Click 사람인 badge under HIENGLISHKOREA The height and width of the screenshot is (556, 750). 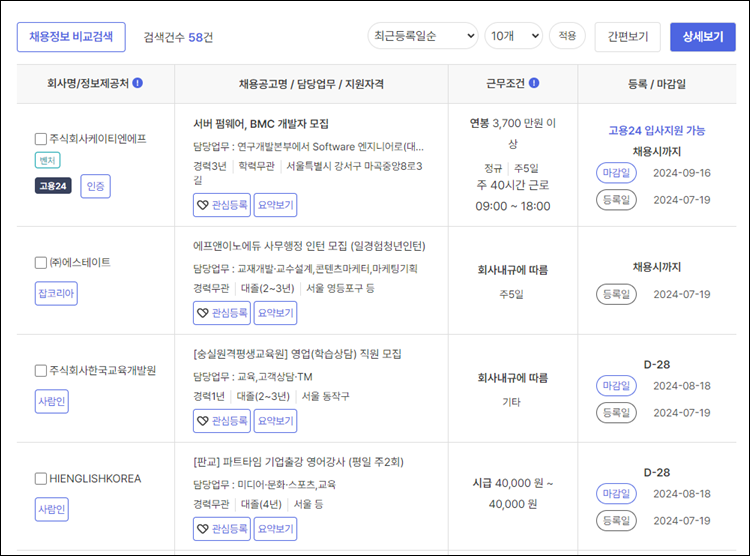coord(52,510)
